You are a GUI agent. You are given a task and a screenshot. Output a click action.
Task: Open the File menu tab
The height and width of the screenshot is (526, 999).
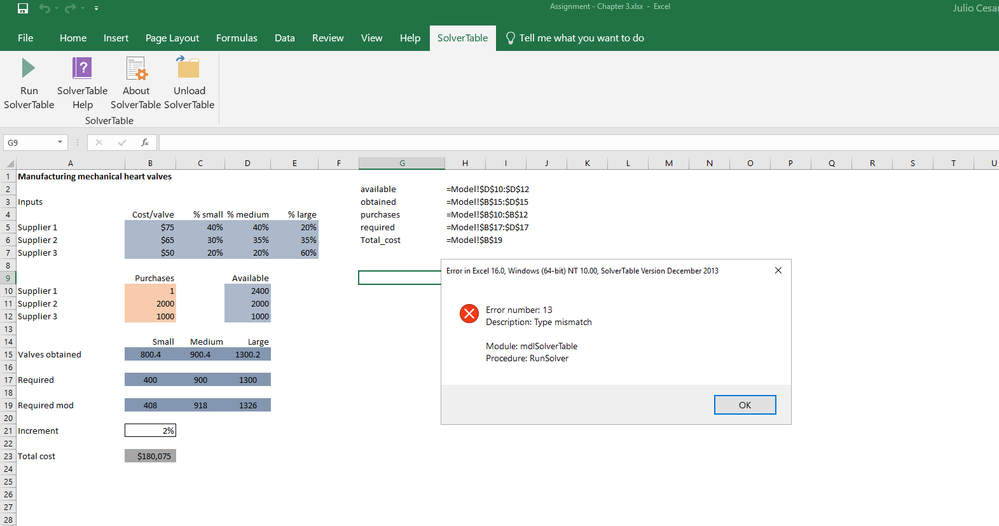tap(26, 38)
